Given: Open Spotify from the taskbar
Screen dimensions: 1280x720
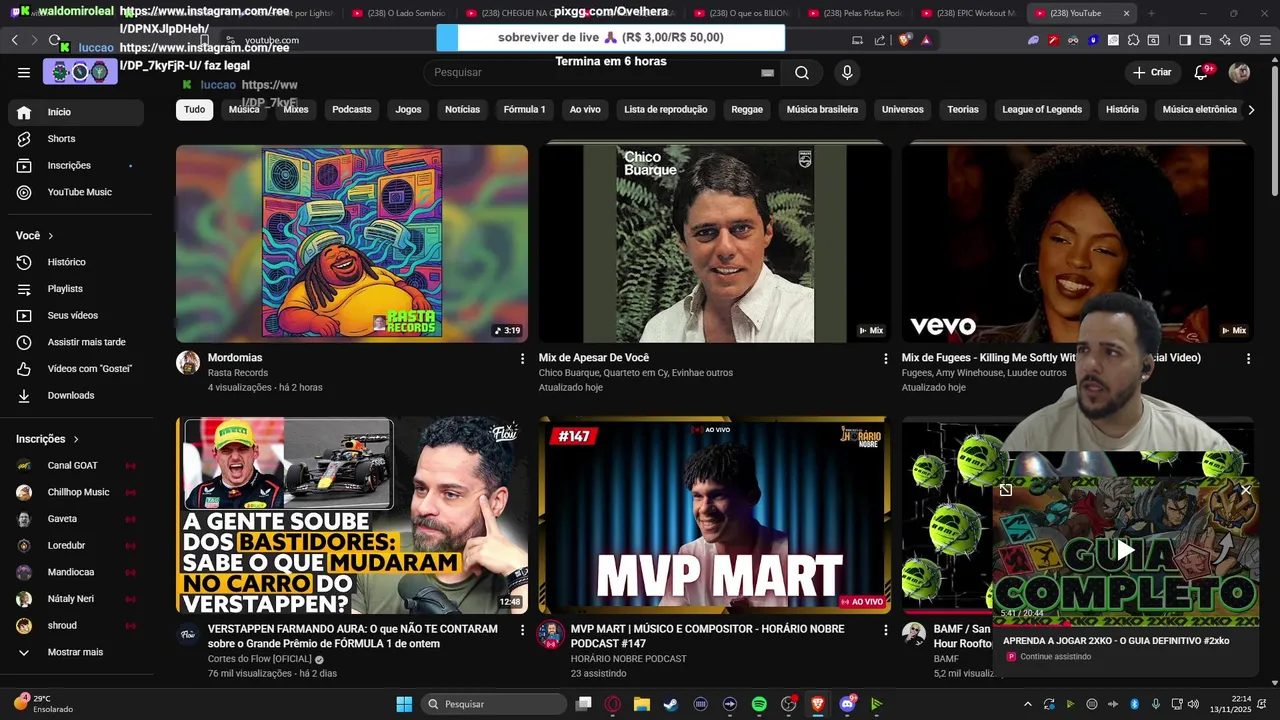Looking at the screenshot, I should [x=759, y=704].
